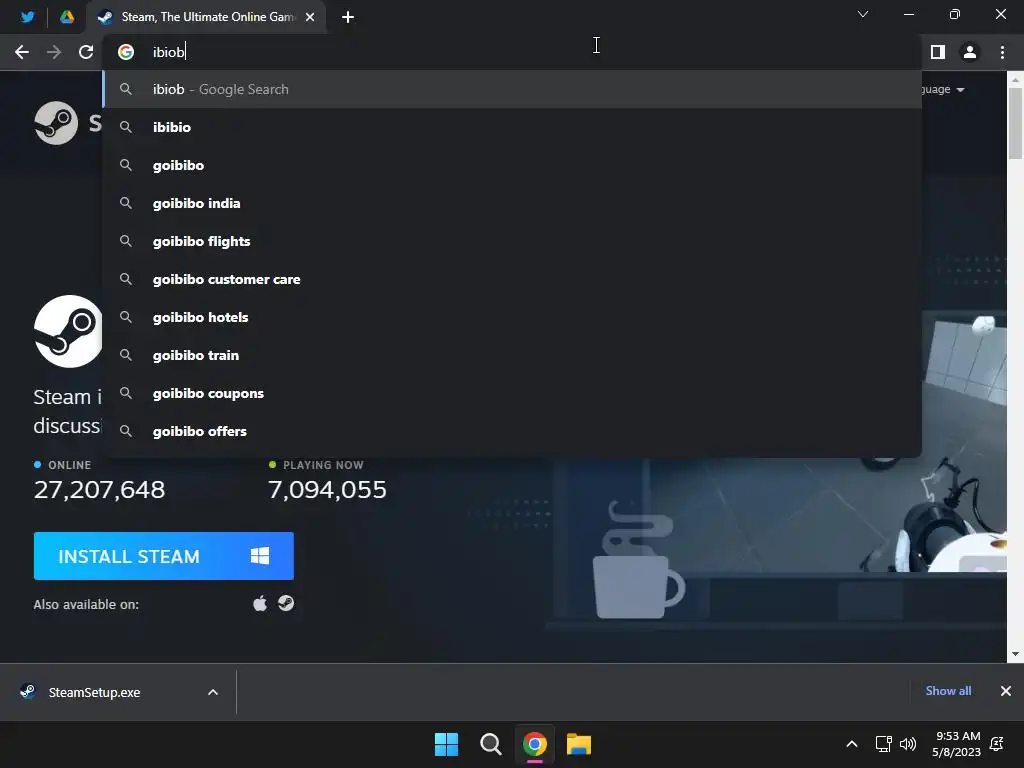The image size is (1024, 768).
Task: Click the large Steam logo on page
Action: coord(69,331)
